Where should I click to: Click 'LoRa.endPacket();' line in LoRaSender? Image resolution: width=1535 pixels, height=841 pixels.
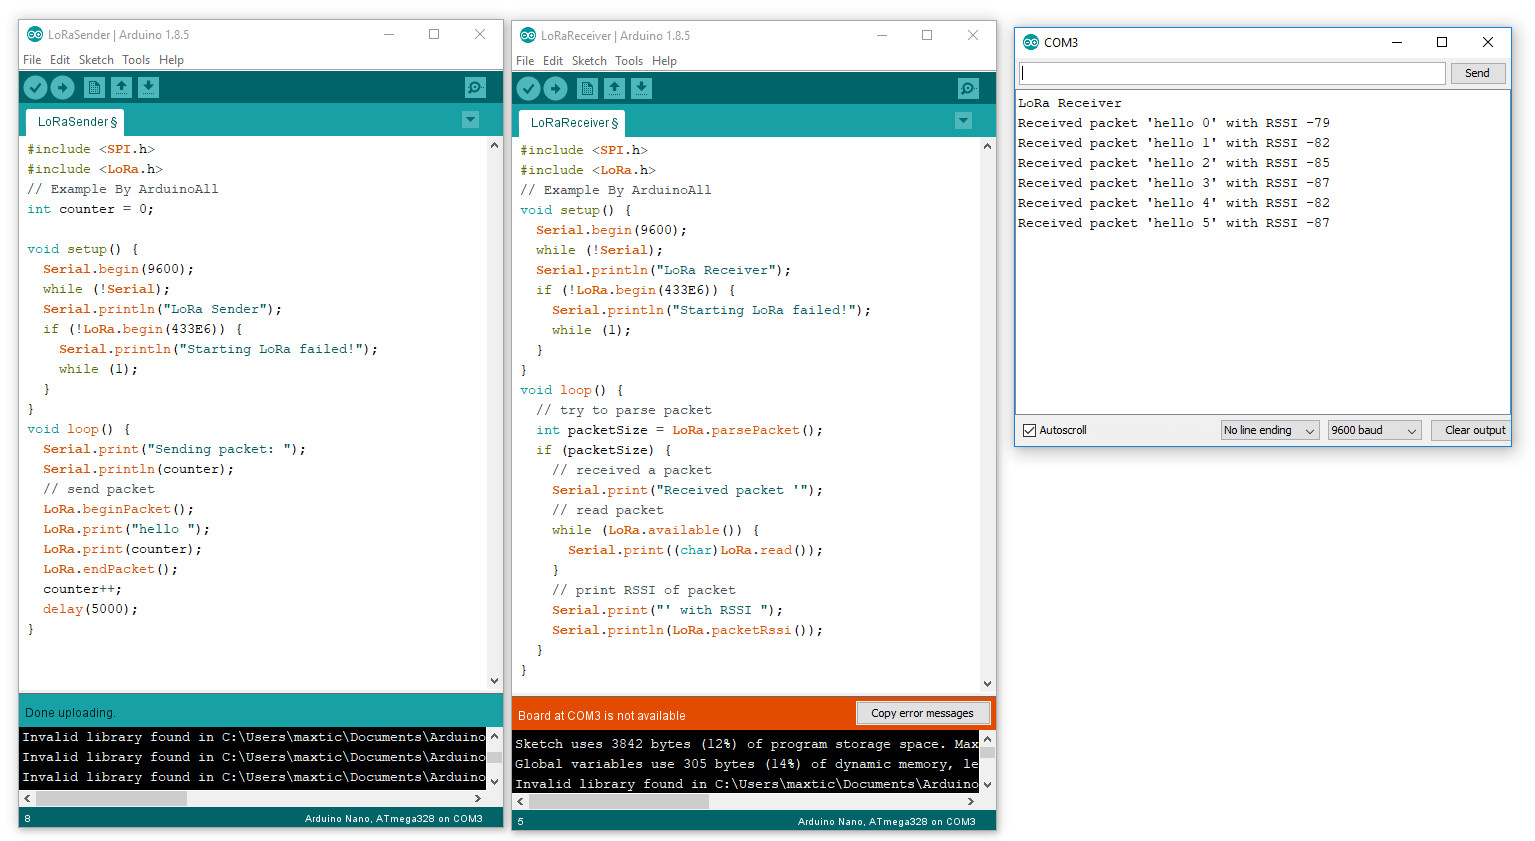click(110, 569)
